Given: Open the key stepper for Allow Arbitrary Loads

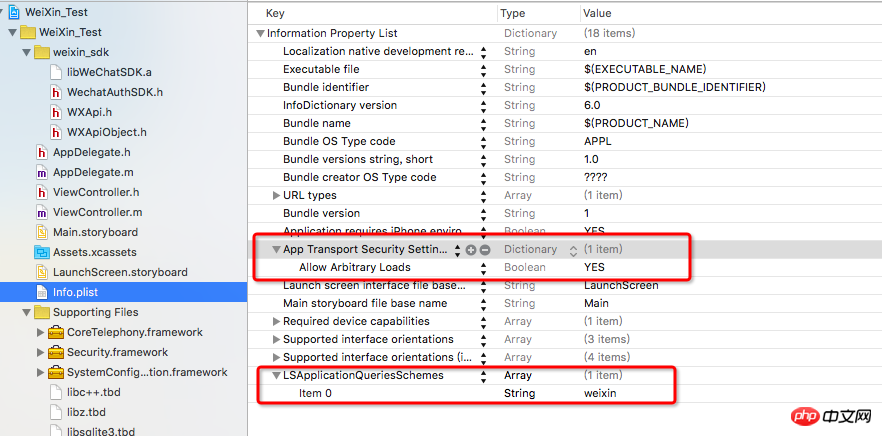Looking at the screenshot, I should 484,267.
